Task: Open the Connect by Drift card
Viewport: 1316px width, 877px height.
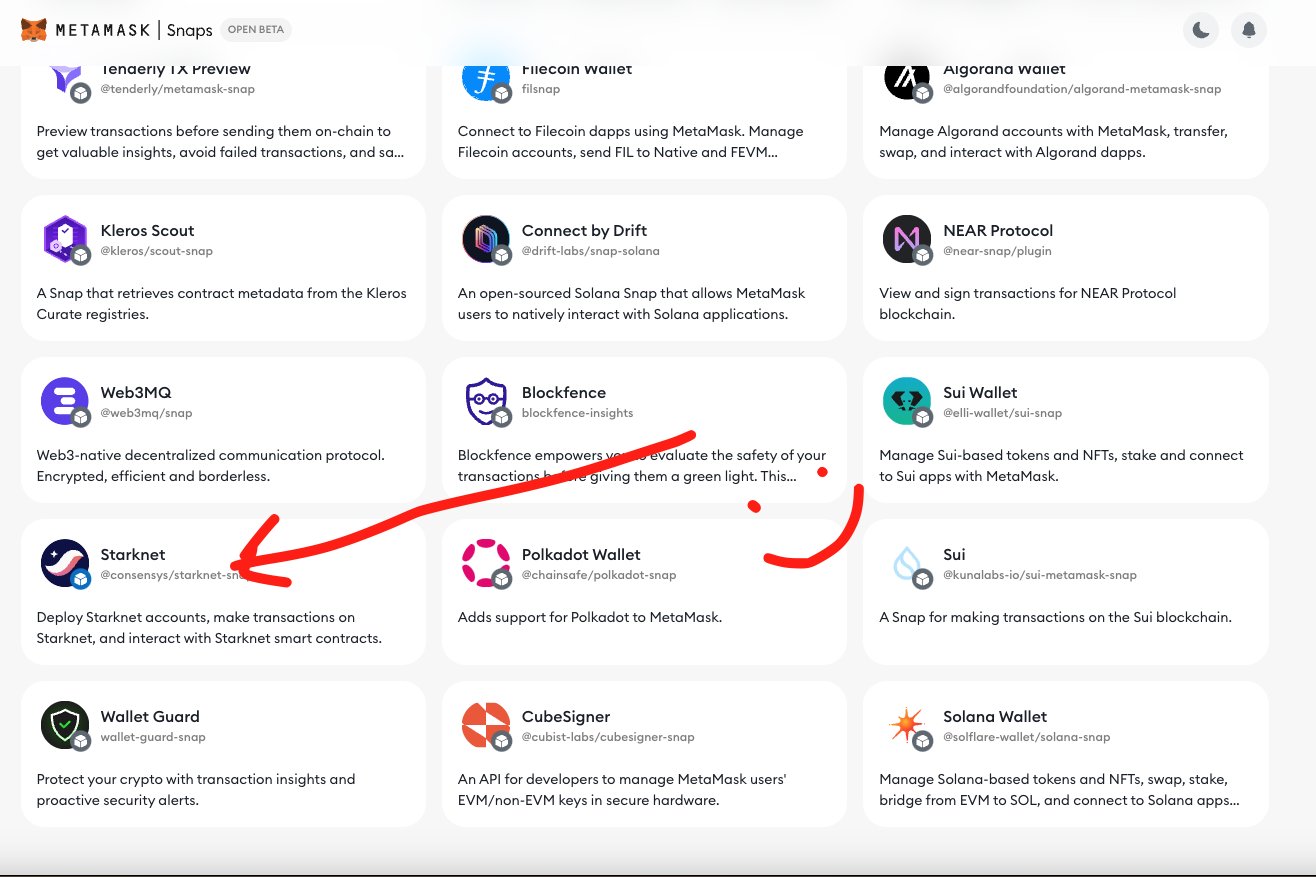Action: 644,267
